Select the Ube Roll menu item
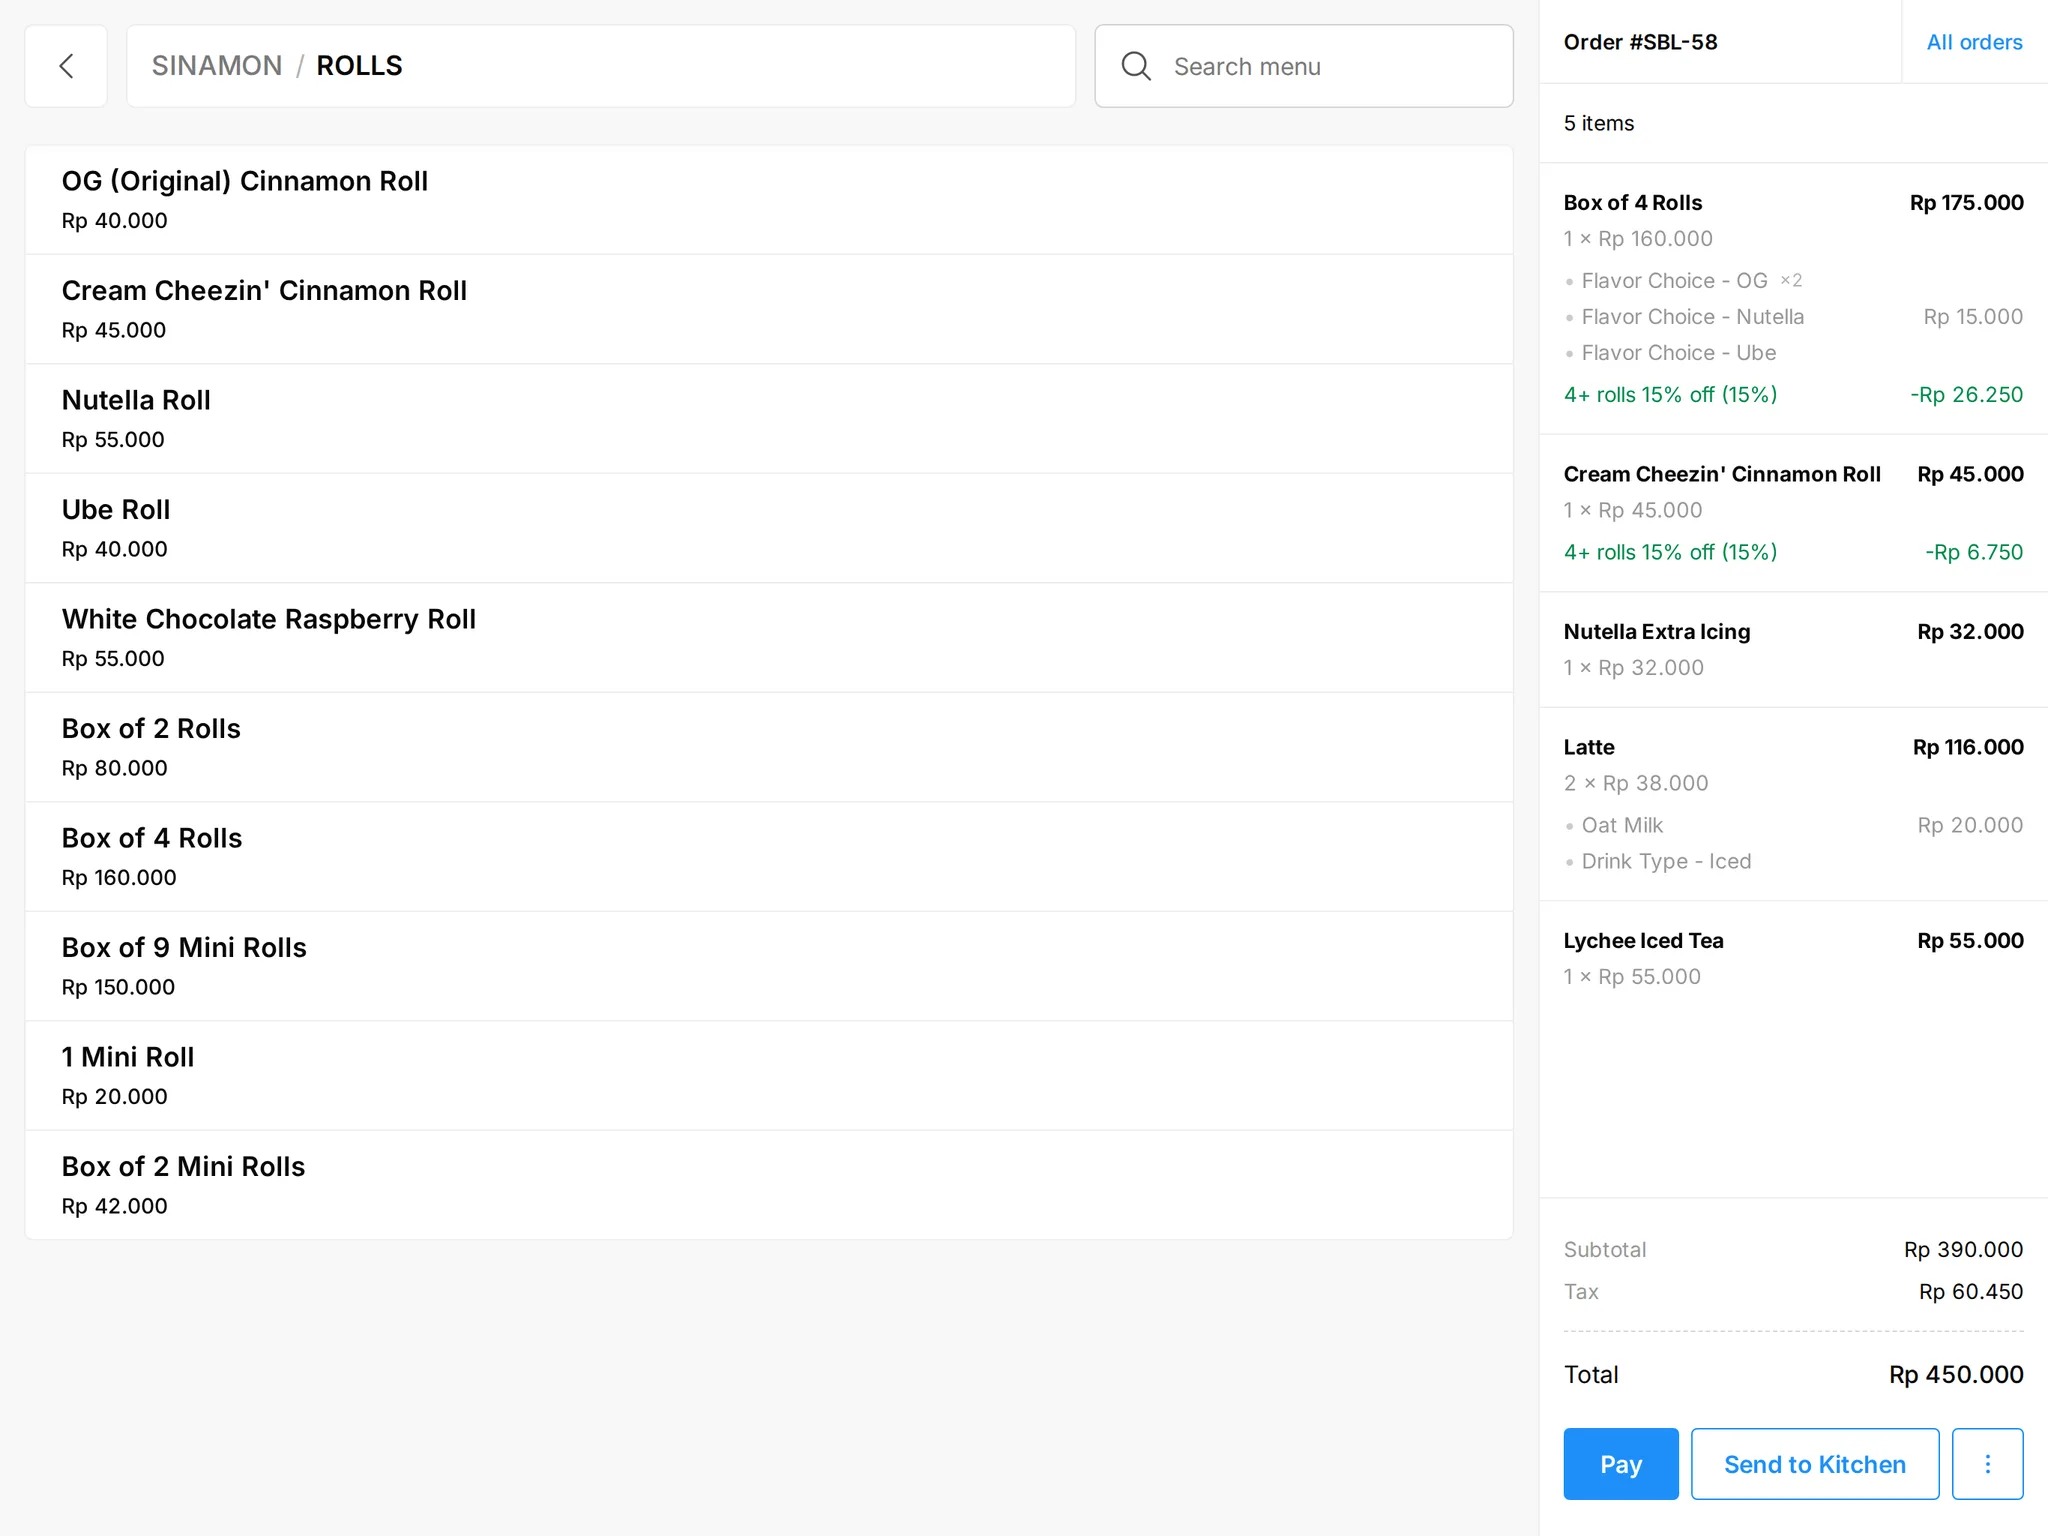 [769, 528]
